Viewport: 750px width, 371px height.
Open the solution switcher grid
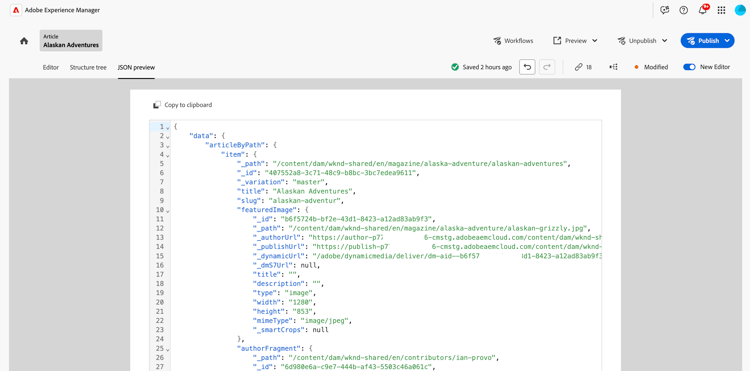coord(721,10)
